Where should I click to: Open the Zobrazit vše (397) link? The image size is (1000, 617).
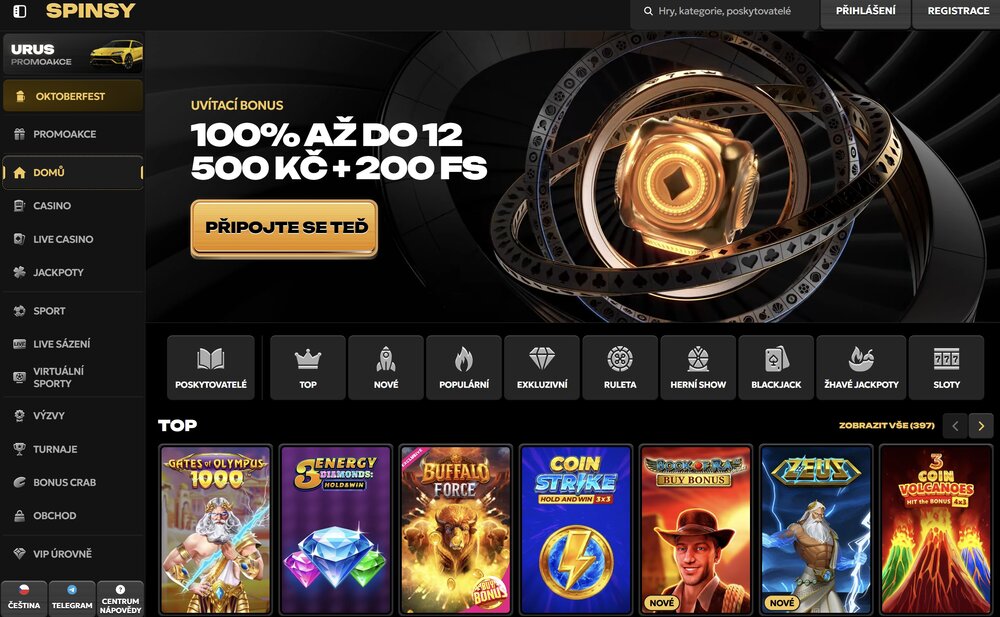pos(886,426)
